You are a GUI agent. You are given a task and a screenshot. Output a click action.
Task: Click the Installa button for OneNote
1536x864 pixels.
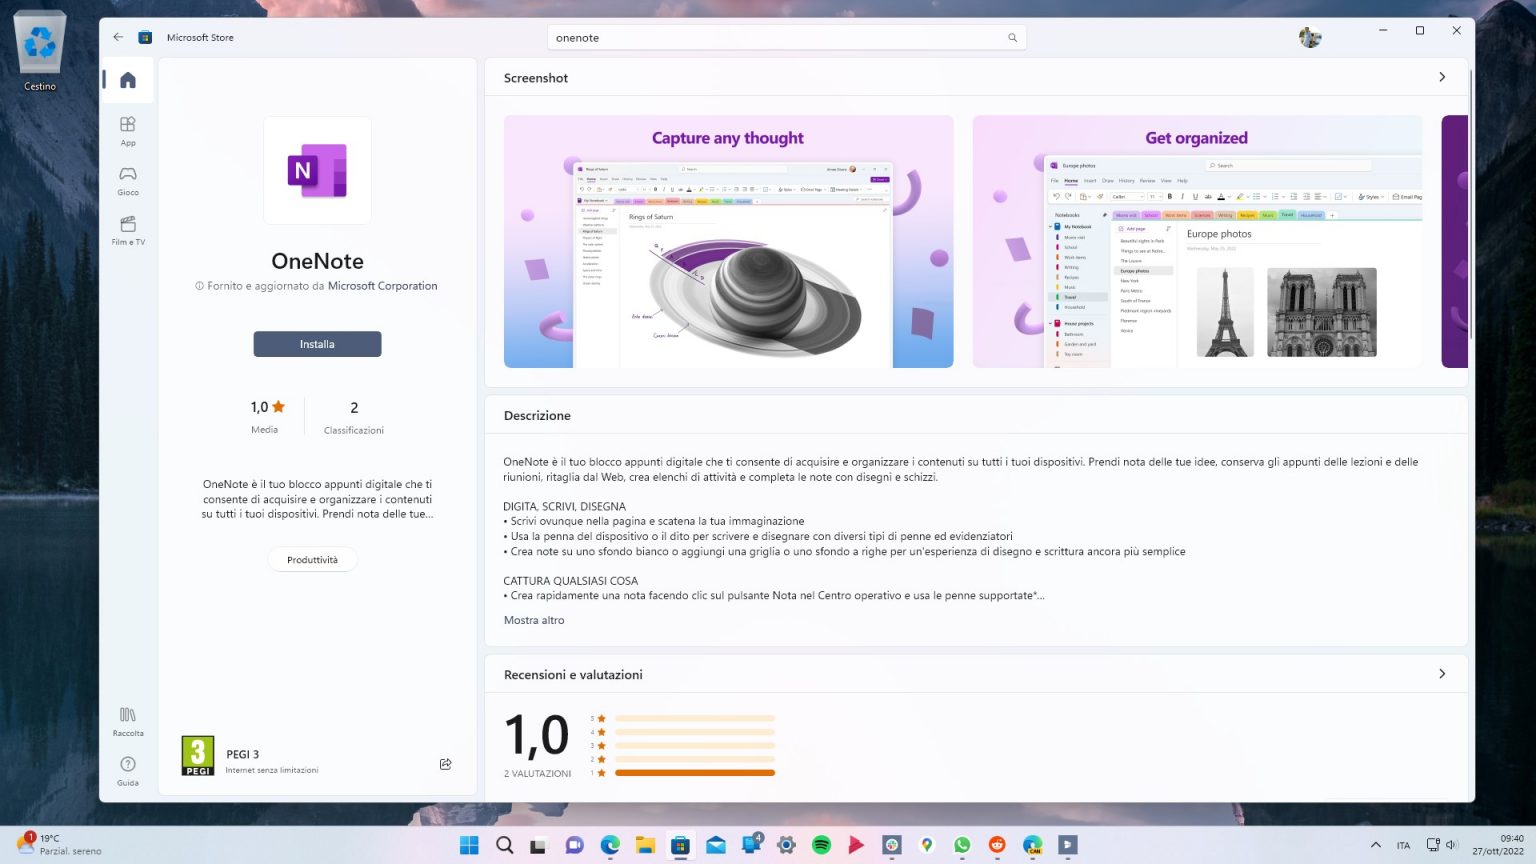pyautogui.click(x=317, y=344)
